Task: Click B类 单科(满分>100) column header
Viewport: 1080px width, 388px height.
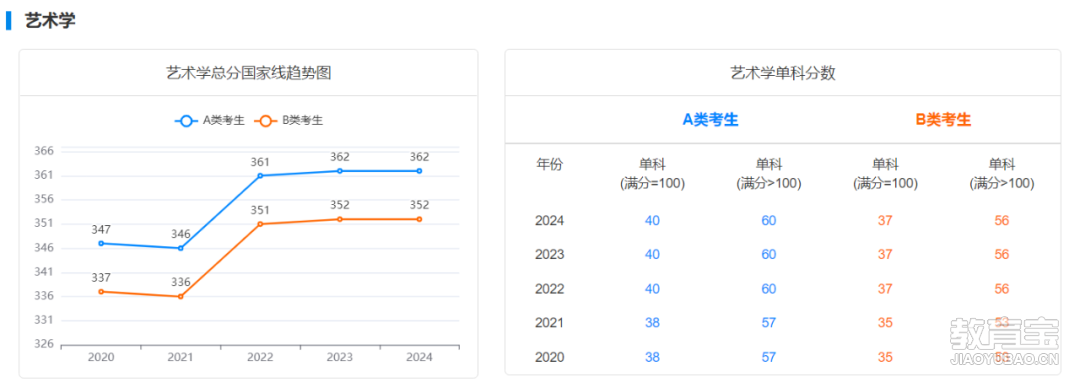Action: pyautogui.click(x=1001, y=174)
